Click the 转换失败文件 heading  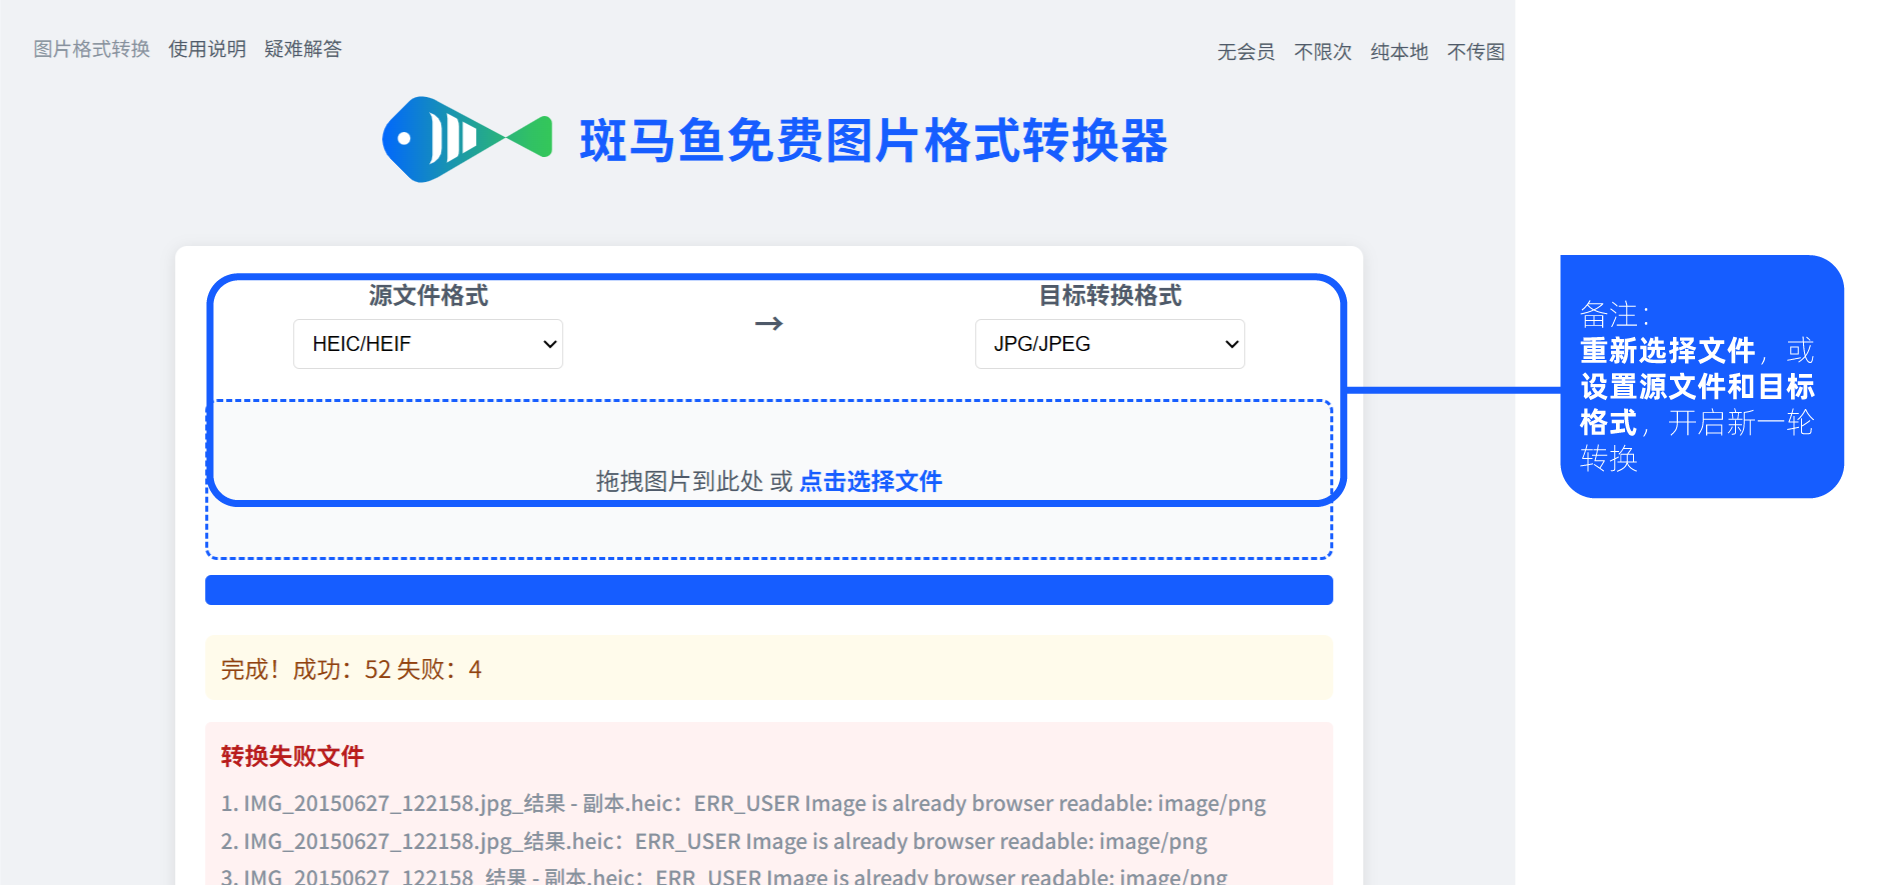(292, 756)
